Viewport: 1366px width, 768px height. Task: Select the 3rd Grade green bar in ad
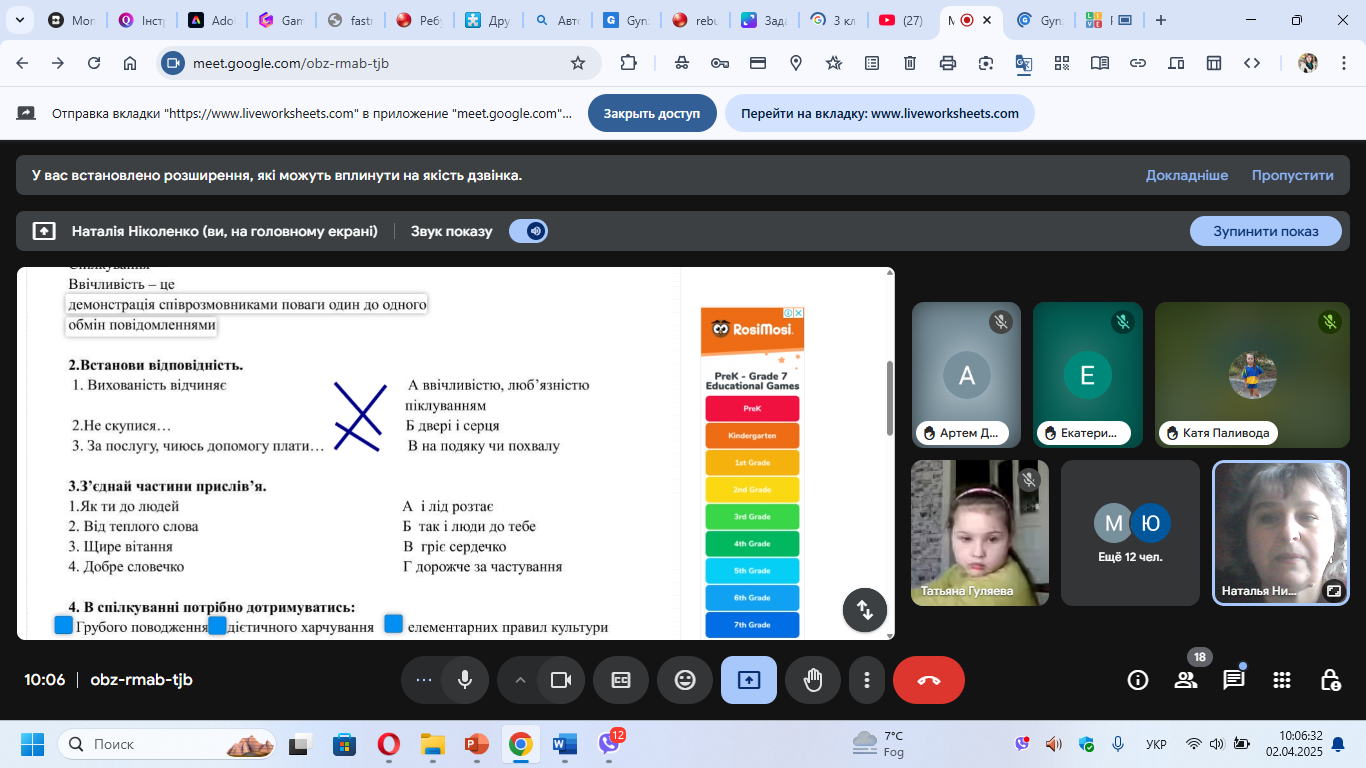click(752, 517)
